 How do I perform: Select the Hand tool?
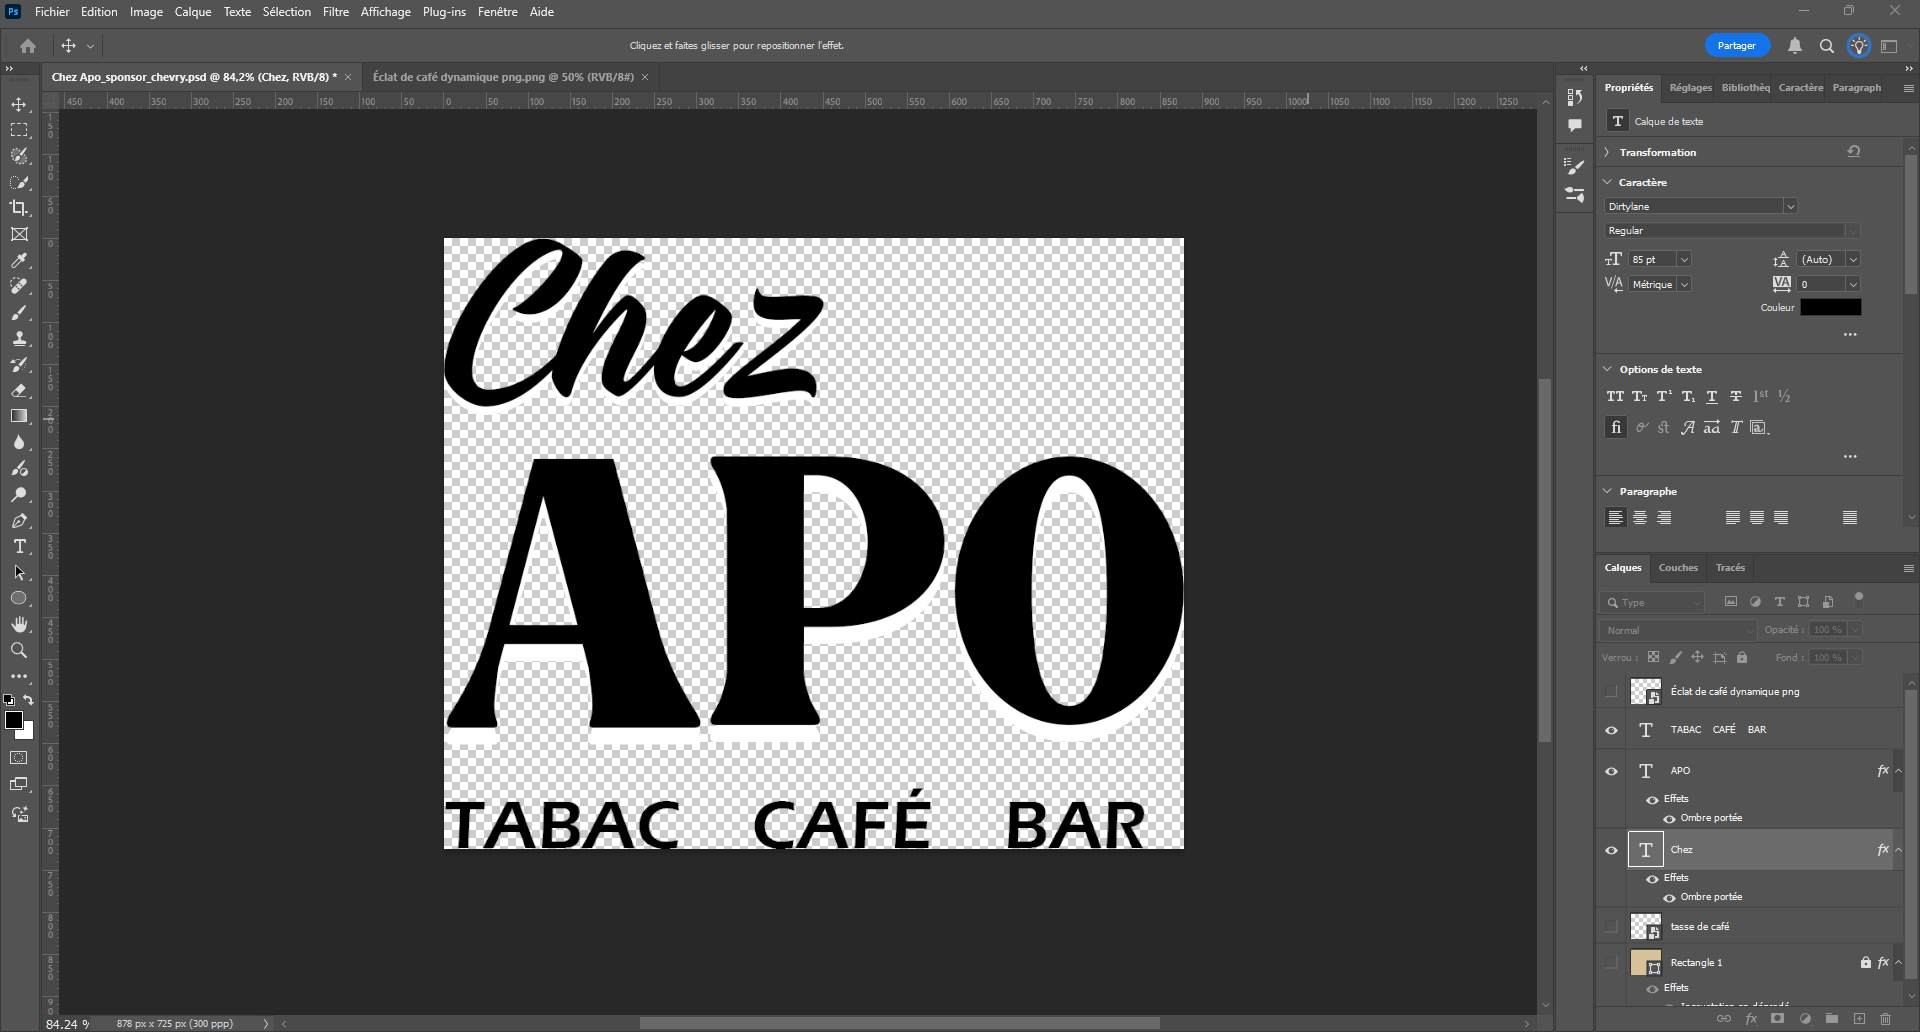click(x=19, y=624)
